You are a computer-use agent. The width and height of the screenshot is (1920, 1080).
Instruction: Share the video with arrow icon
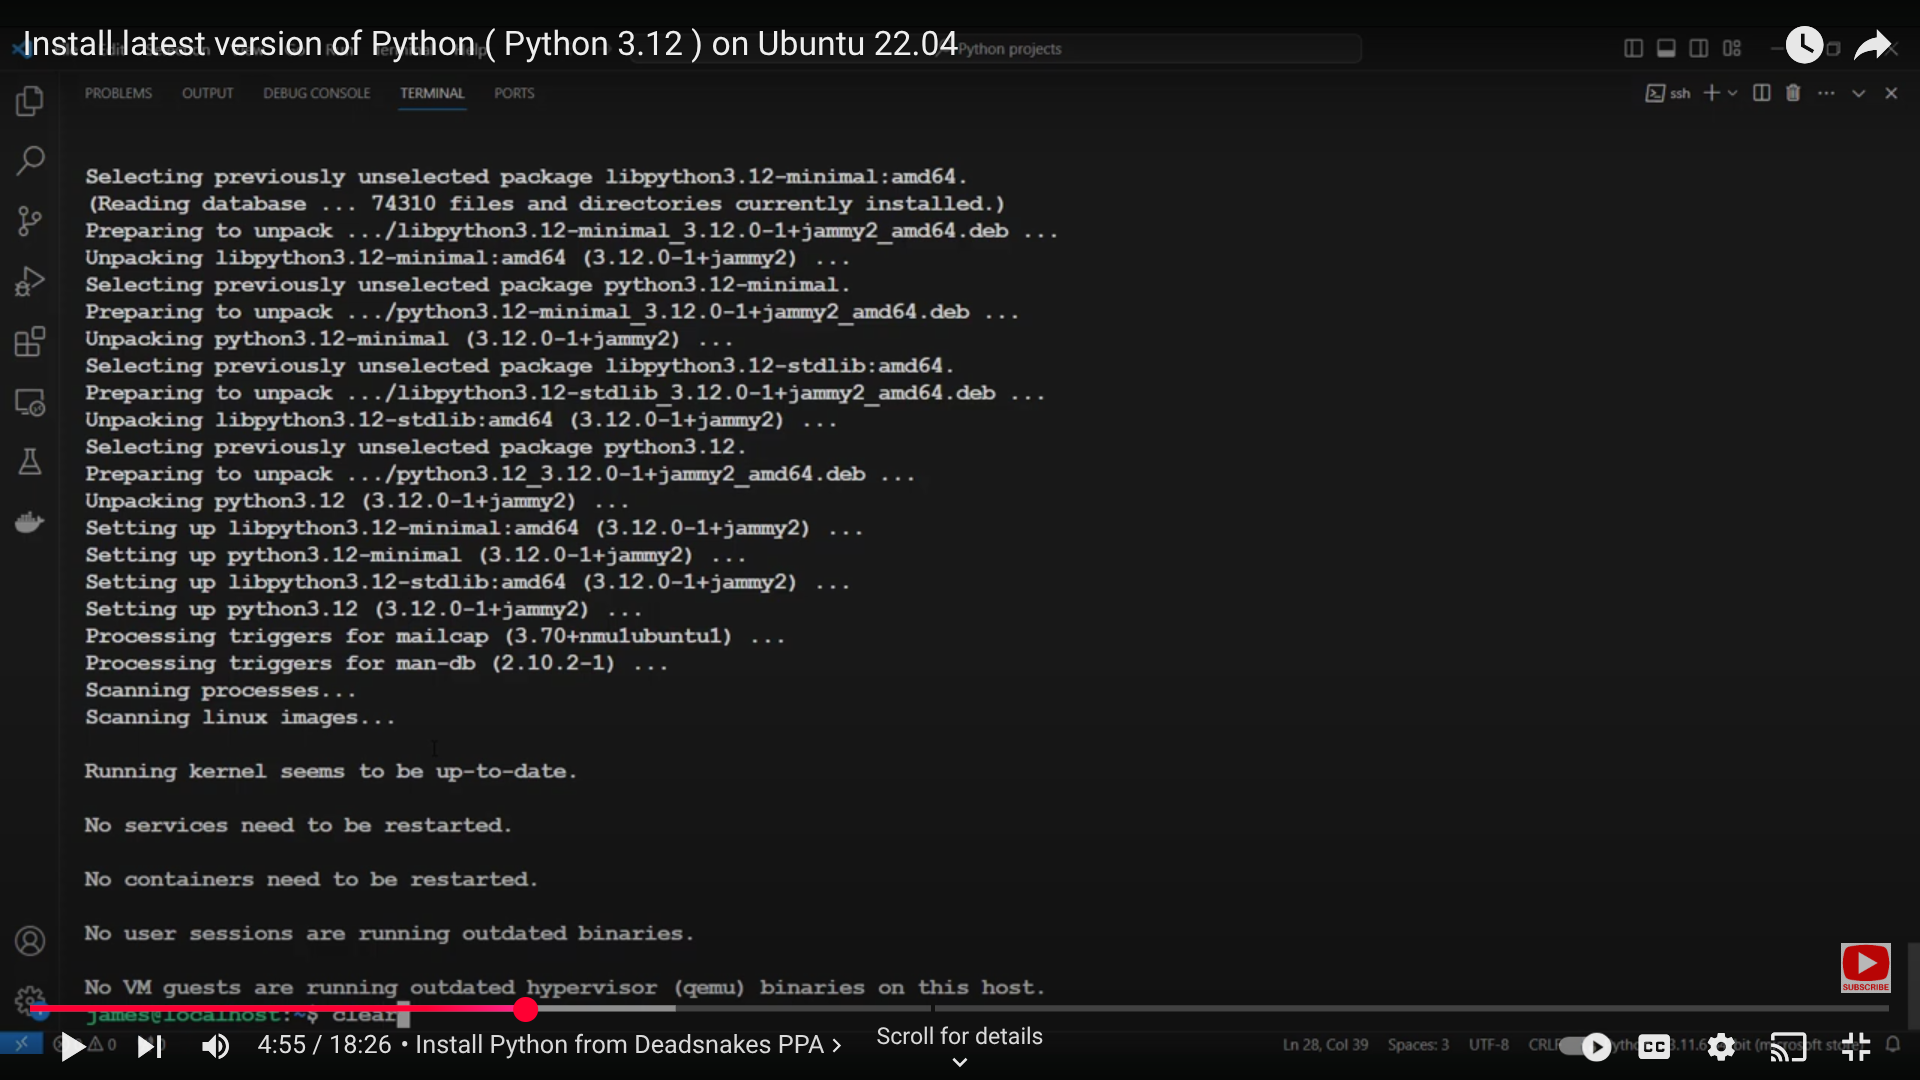(x=1872, y=45)
